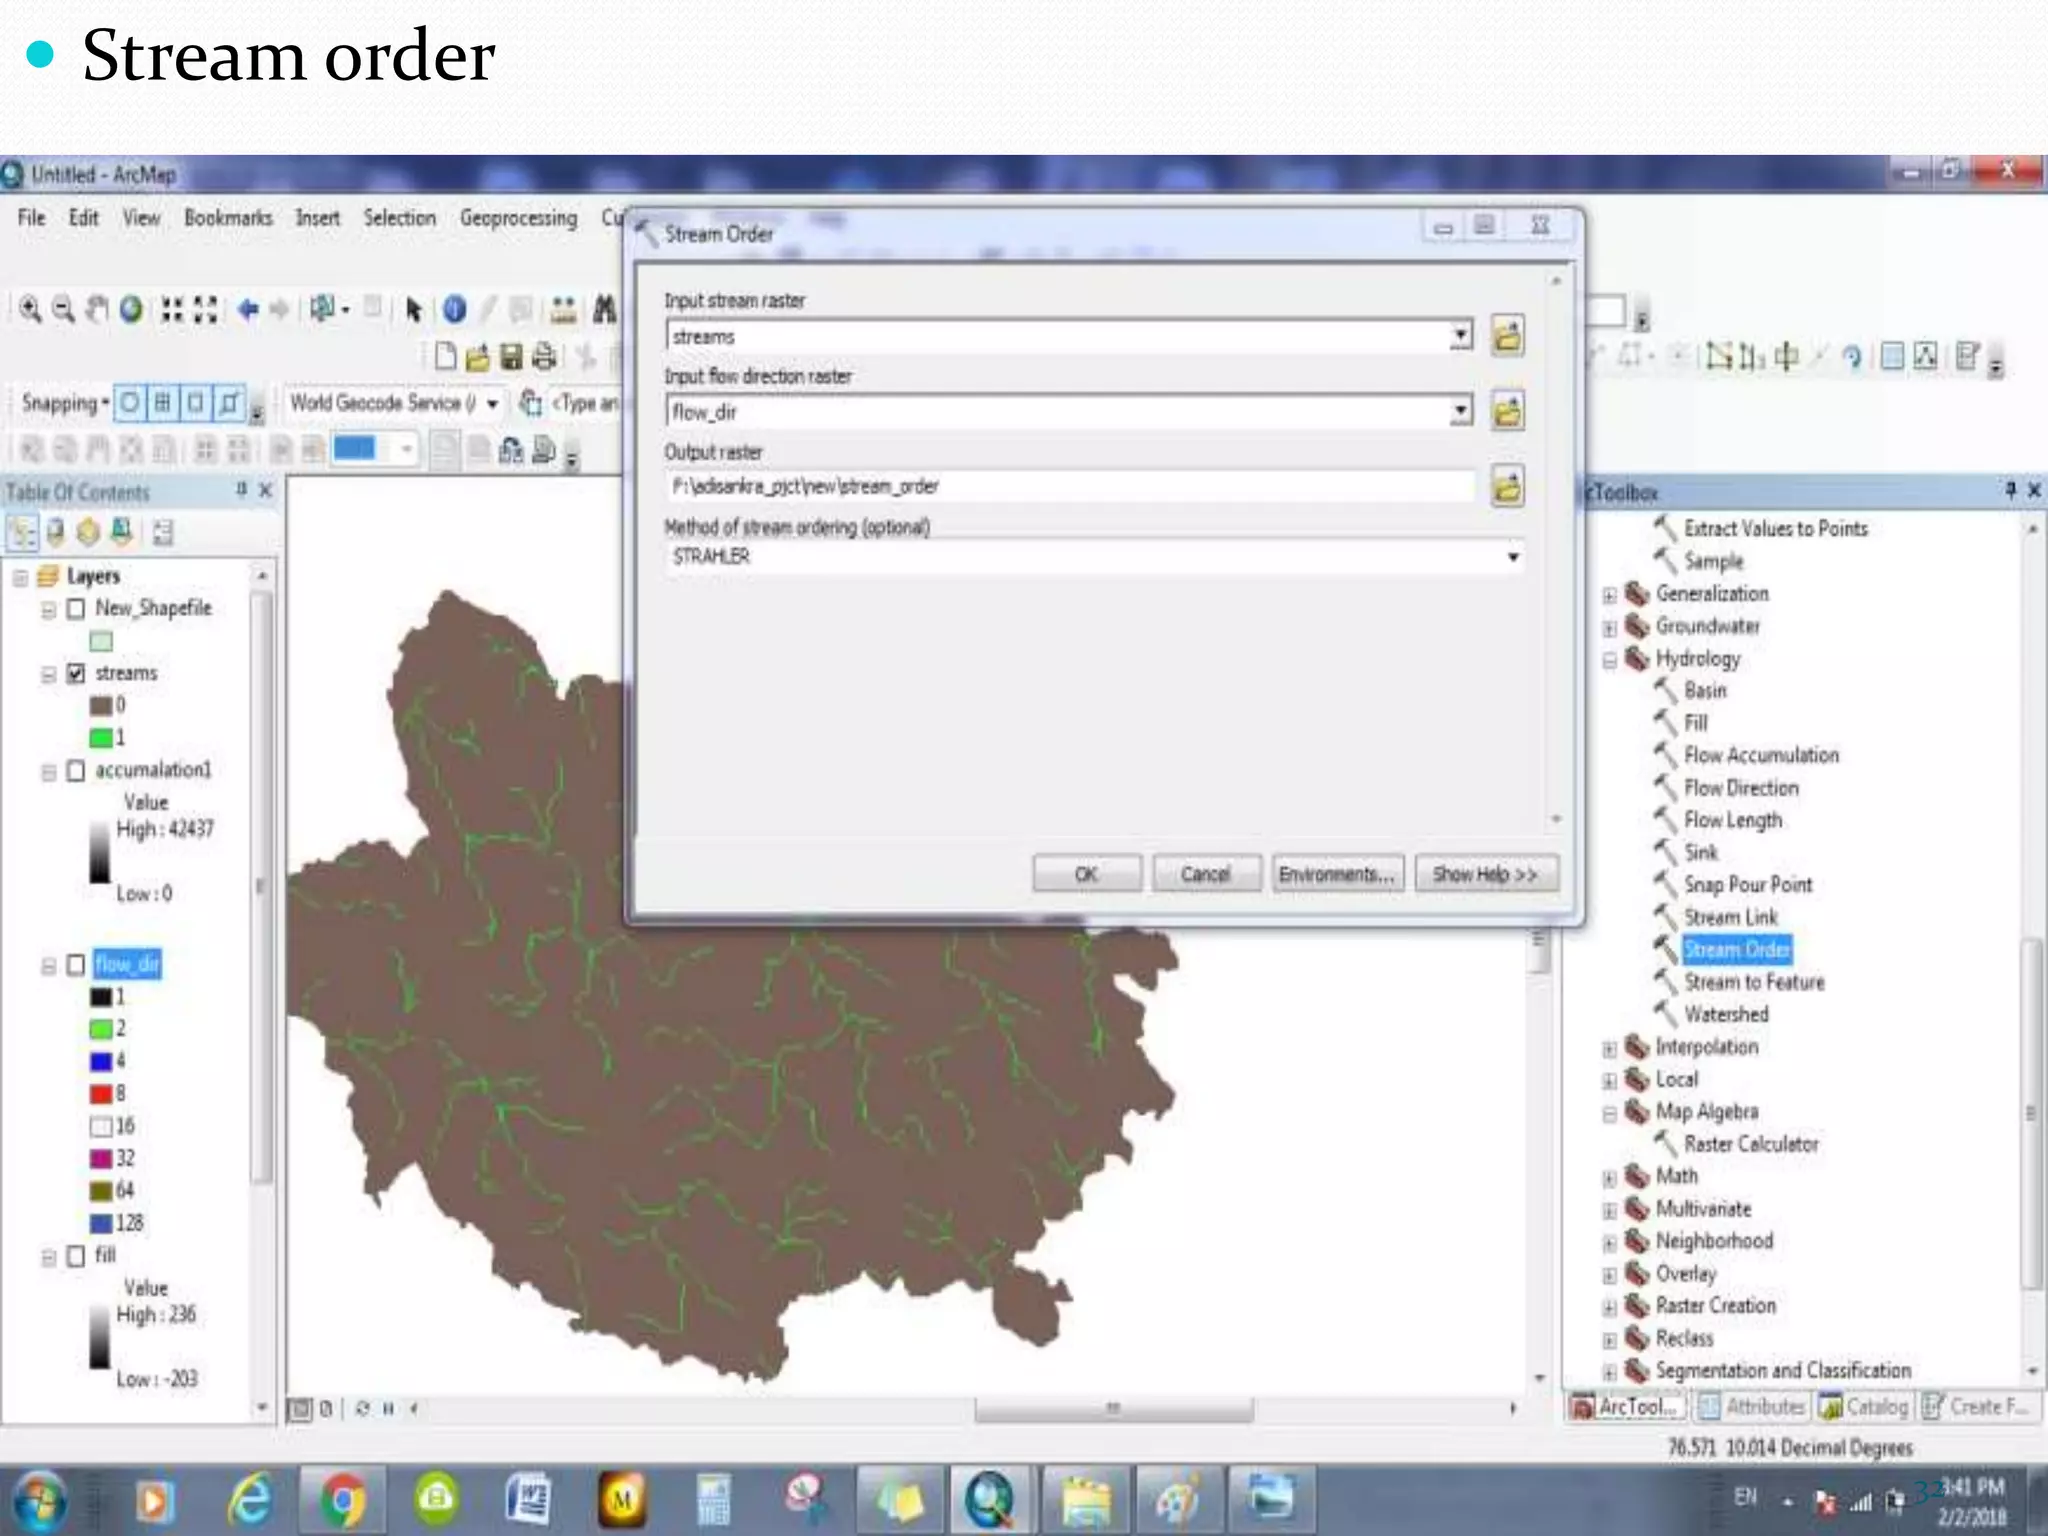This screenshot has width=2048, height=1536.
Task: Select the Zoom Out tool
Action: pyautogui.click(x=63, y=310)
